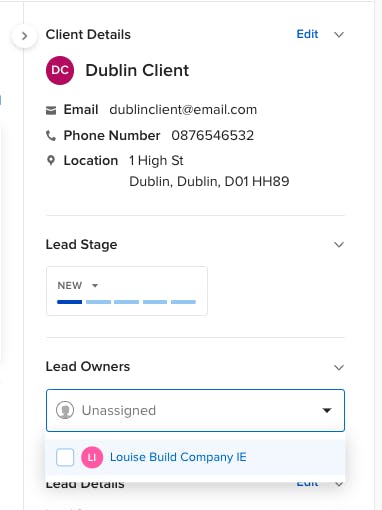Viewport: 382px width, 510px height.
Task: Collapse the Client Details section chevron
Action: point(339,35)
